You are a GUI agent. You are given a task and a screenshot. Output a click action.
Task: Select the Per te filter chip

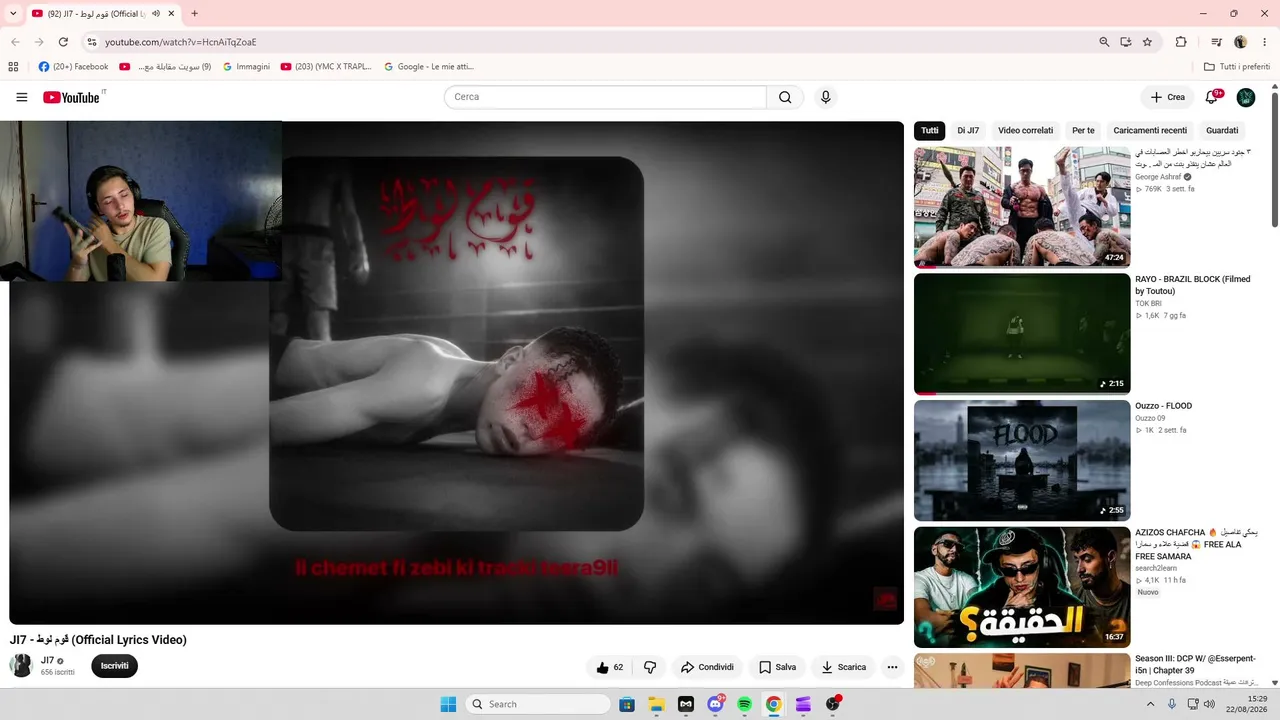point(1083,131)
